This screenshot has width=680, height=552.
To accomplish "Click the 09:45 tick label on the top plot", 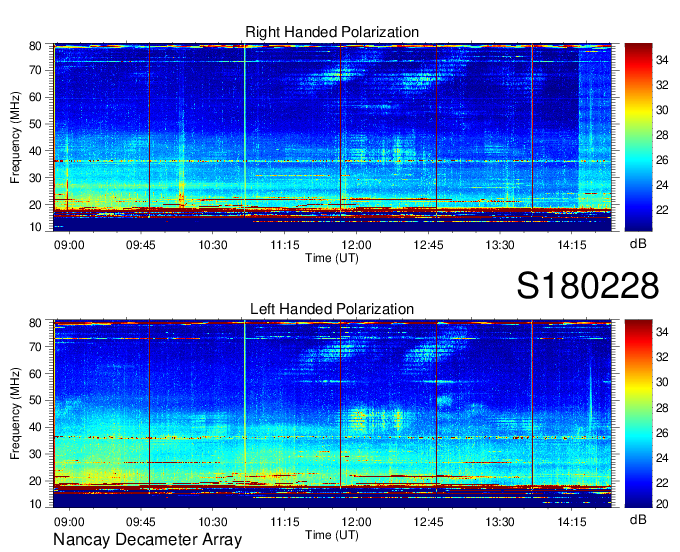I will click(x=141, y=245).
